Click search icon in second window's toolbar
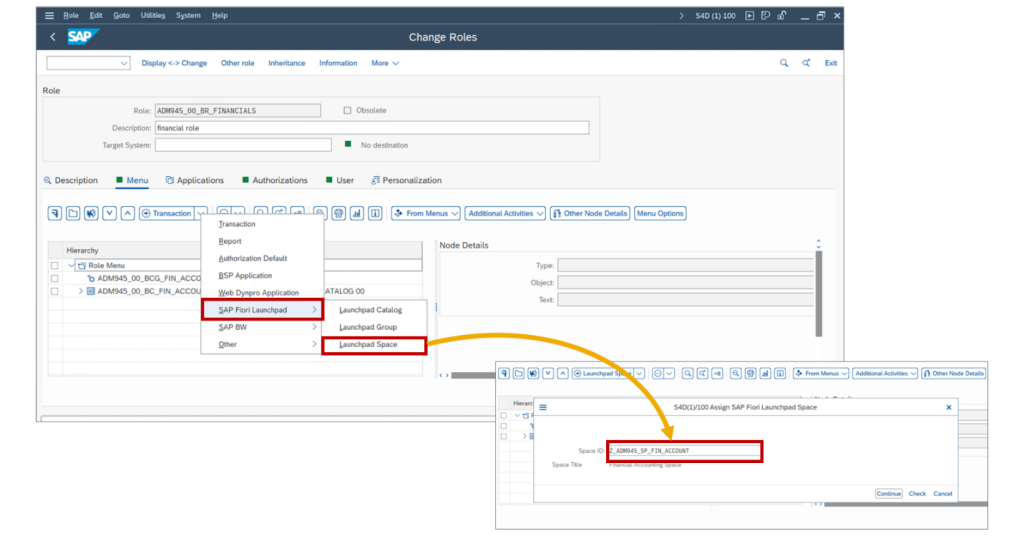This screenshot has width=1024, height=536. [688, 373]
